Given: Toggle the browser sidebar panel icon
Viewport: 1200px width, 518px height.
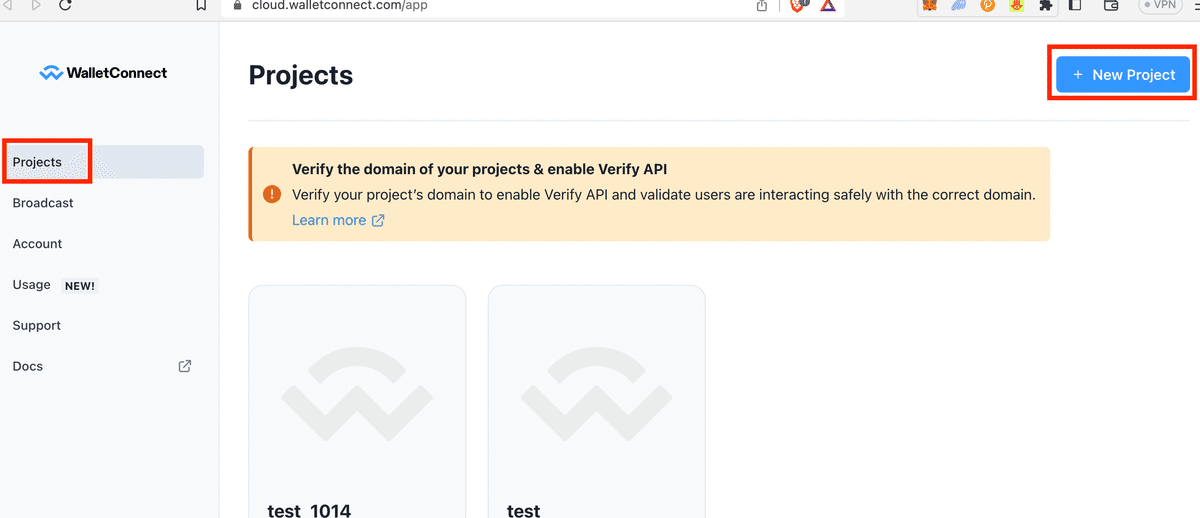Looking at the screenshot, I should click(x=1076, y=5).
